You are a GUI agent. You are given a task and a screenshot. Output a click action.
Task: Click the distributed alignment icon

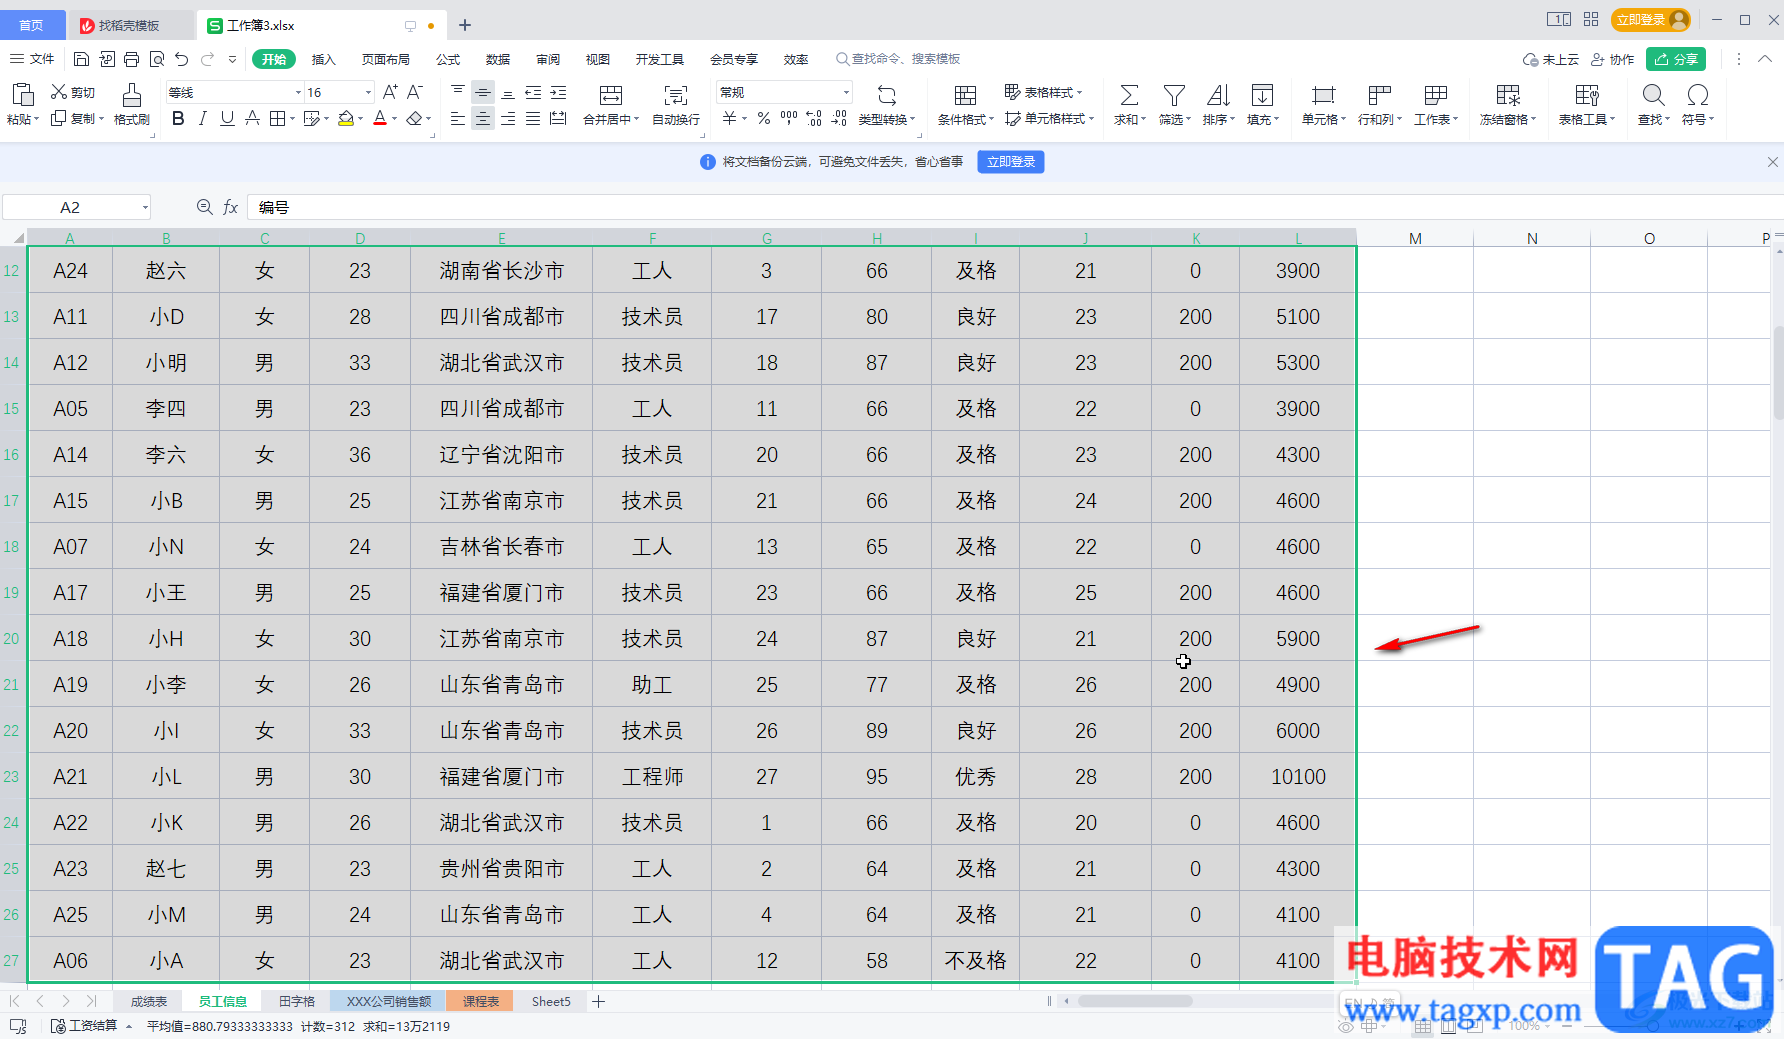[x=558, y=119]
